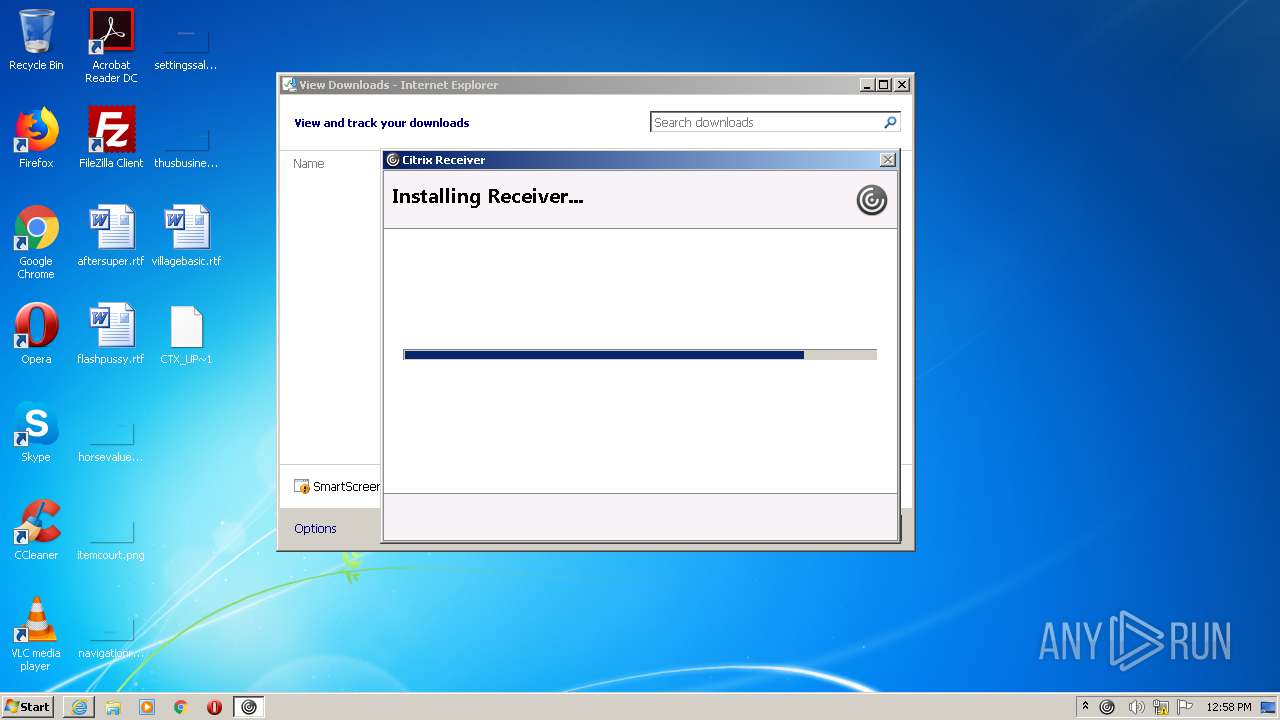
Task: Click the SmartScreen Filter icon in View Downloads
Action: (x=302, y=487)
